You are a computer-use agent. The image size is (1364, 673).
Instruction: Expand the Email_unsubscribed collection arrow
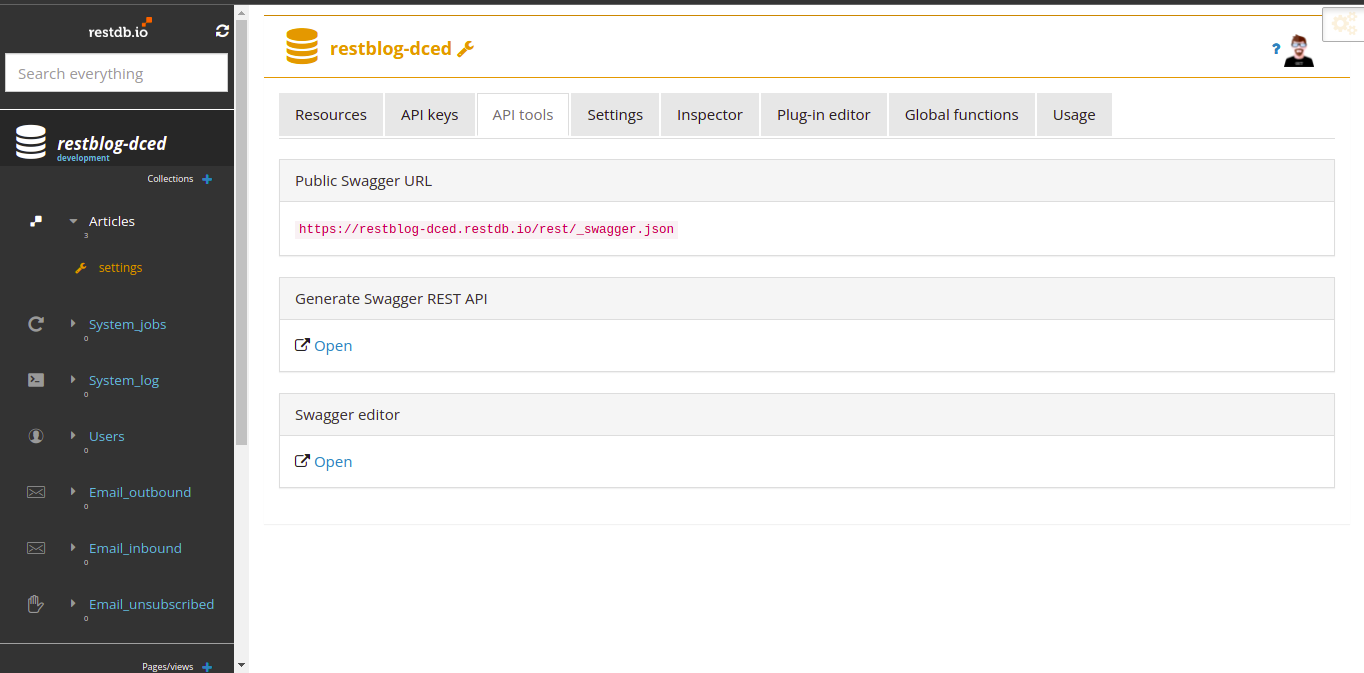click(73, 604)
